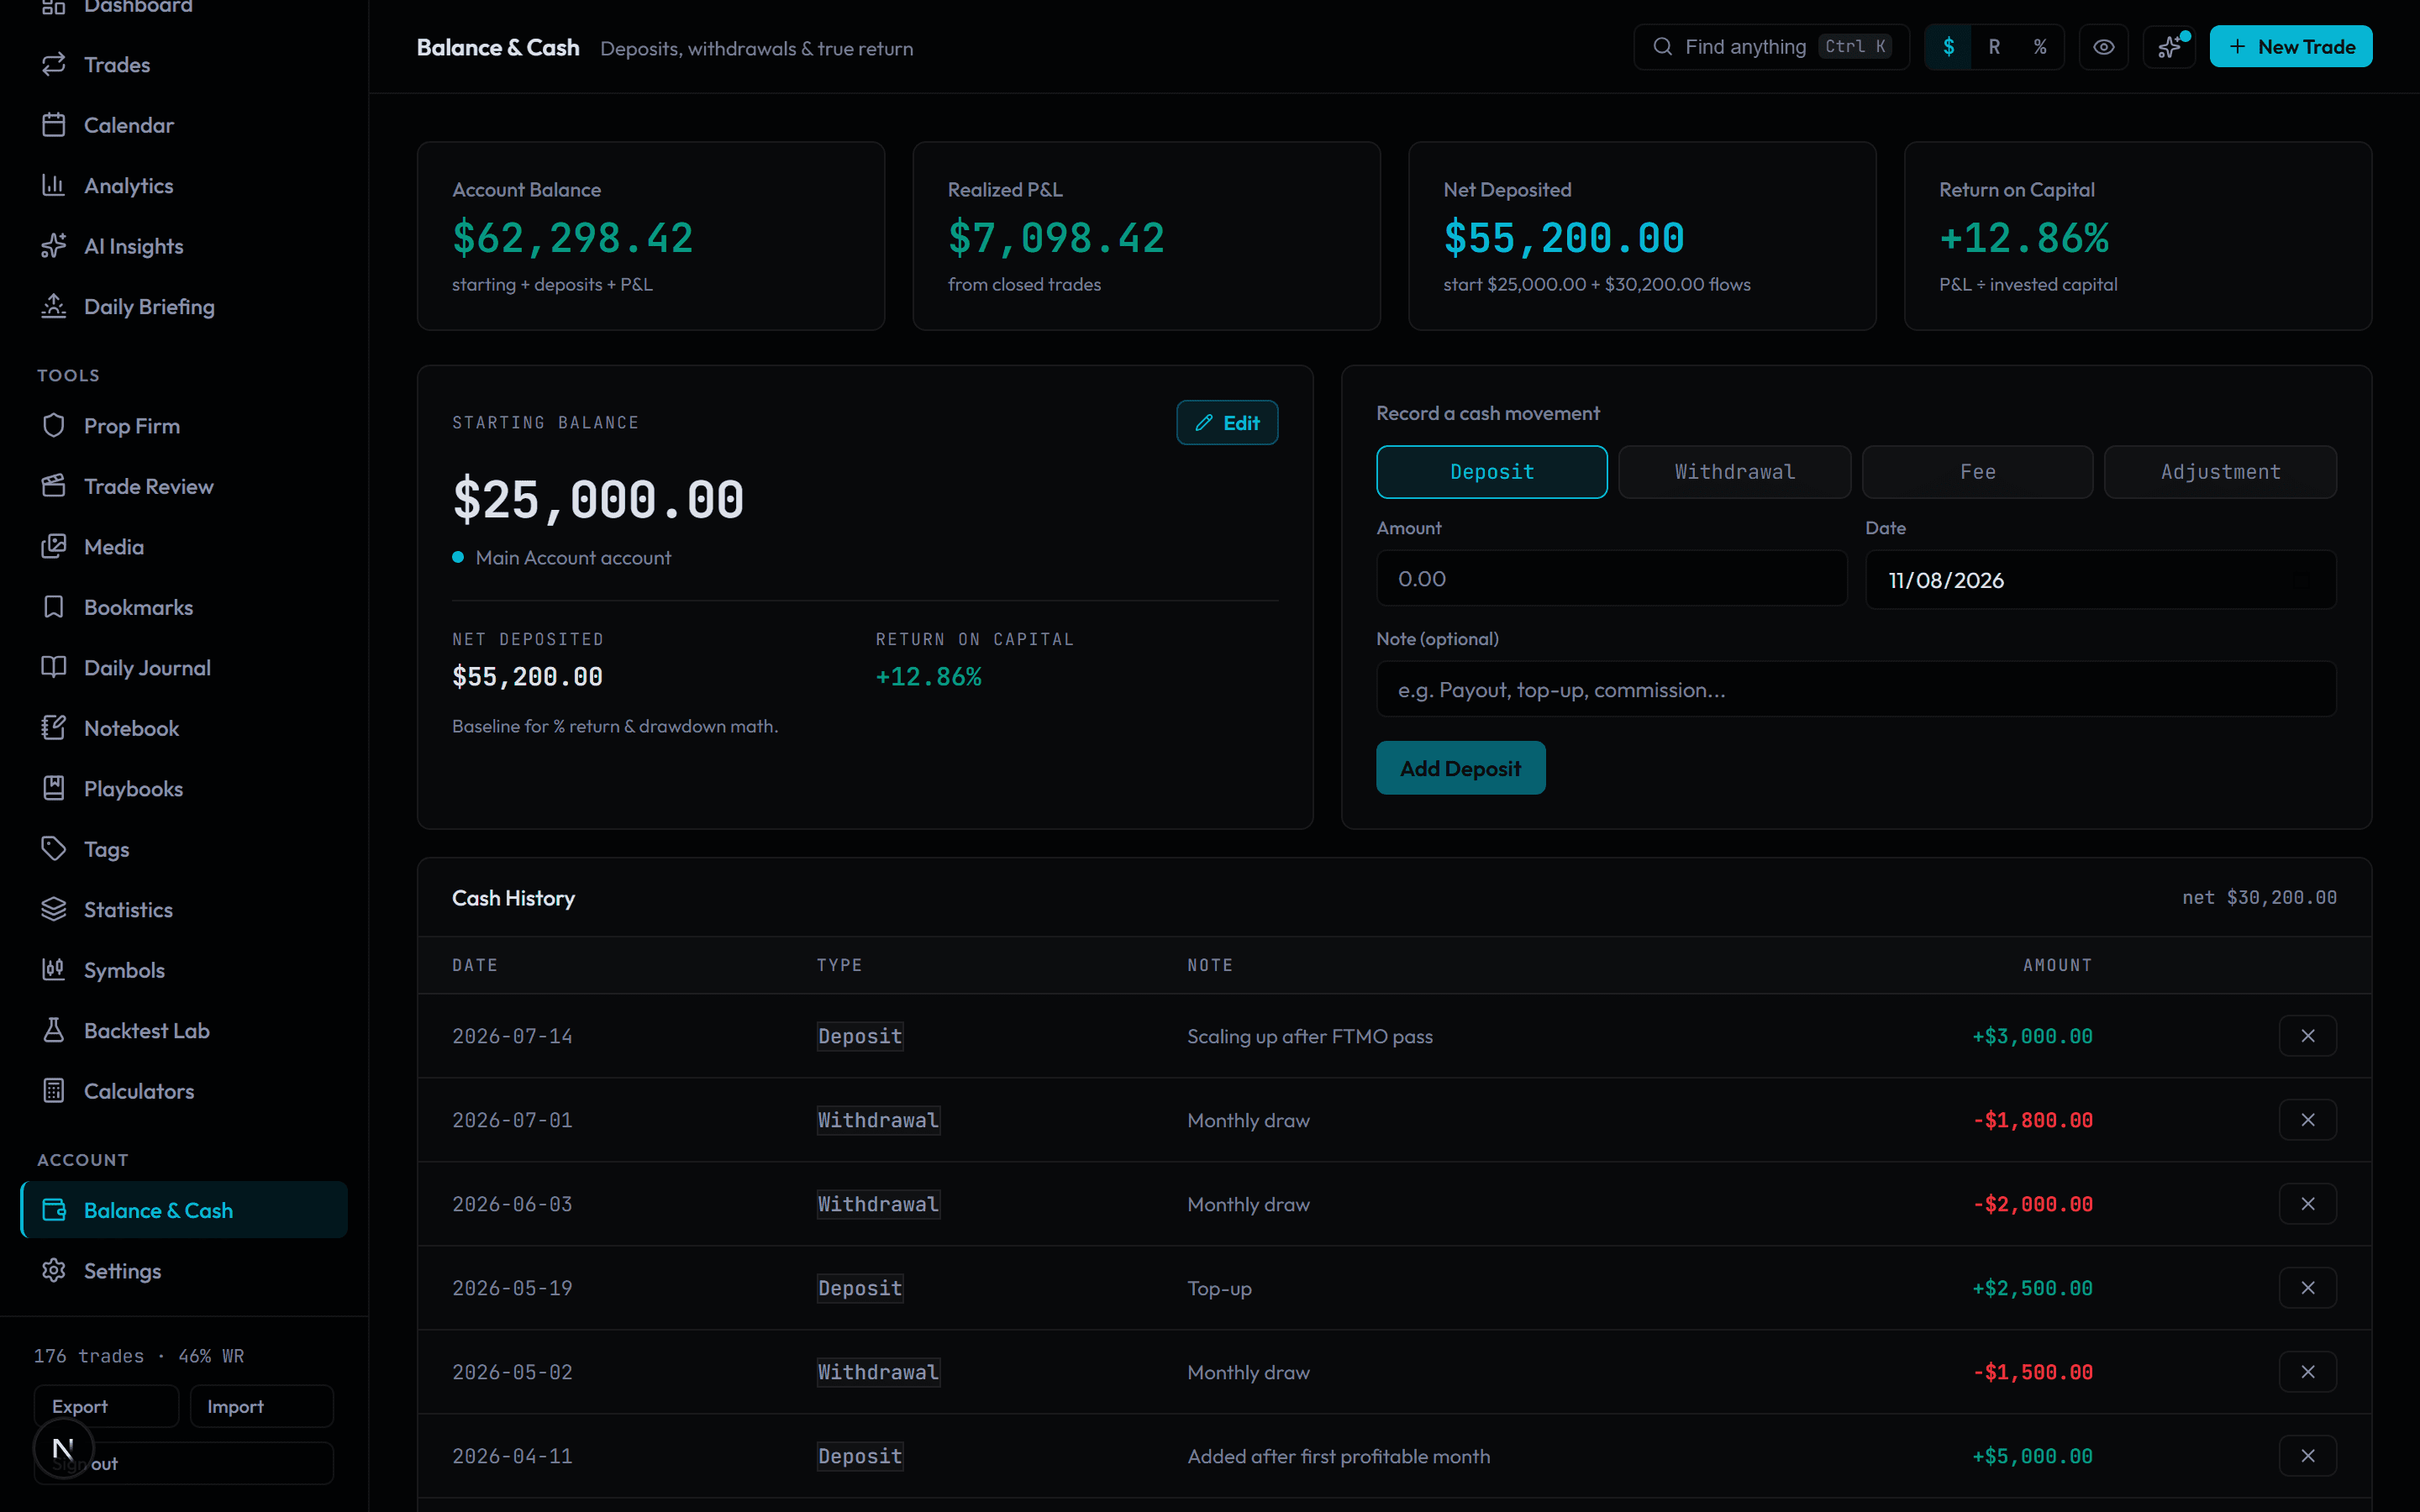This screenshot has width=2420, height=1512.
Task: Click the 2026-05-19 date cell
Action: coord(512,1288)
